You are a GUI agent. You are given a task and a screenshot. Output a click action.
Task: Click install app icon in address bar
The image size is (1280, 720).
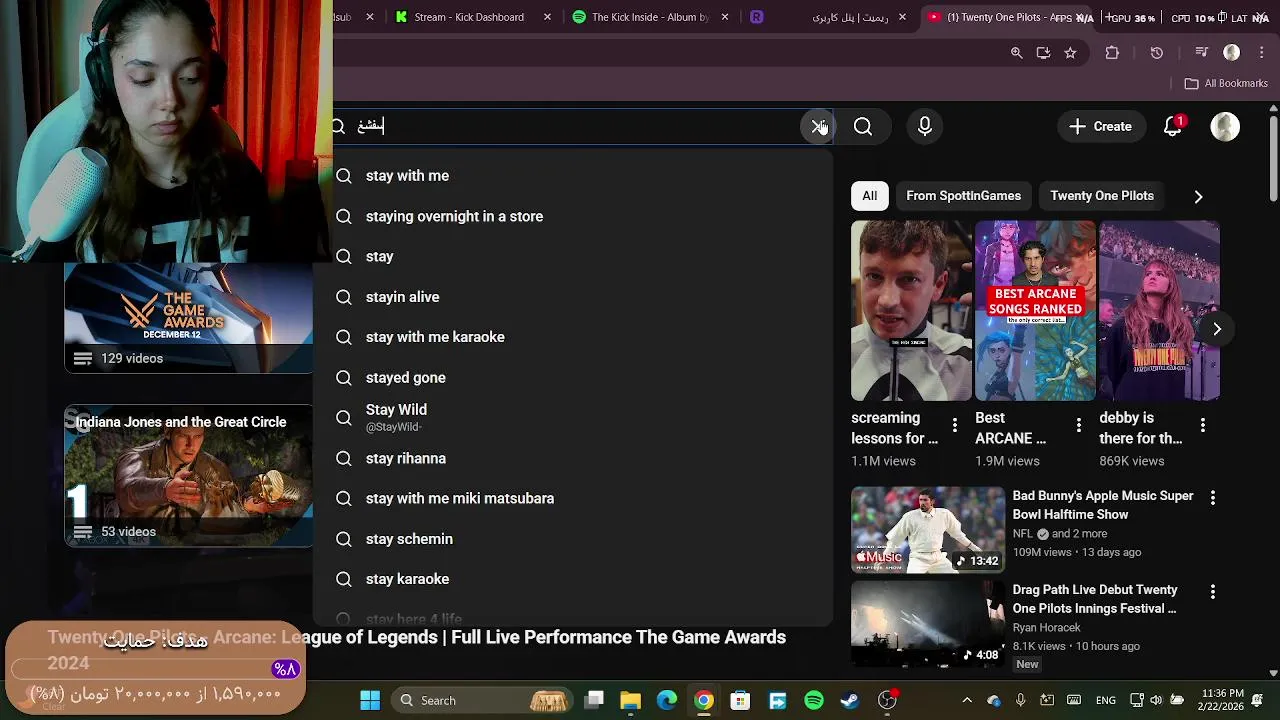click(1043, 53)
